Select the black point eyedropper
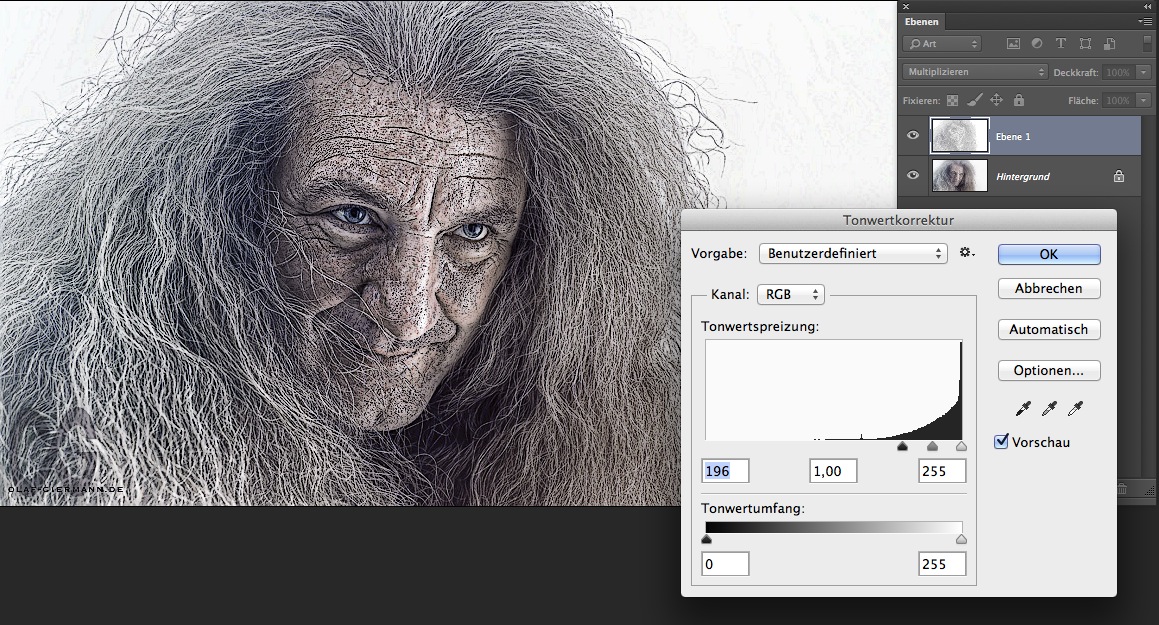 1023,408
